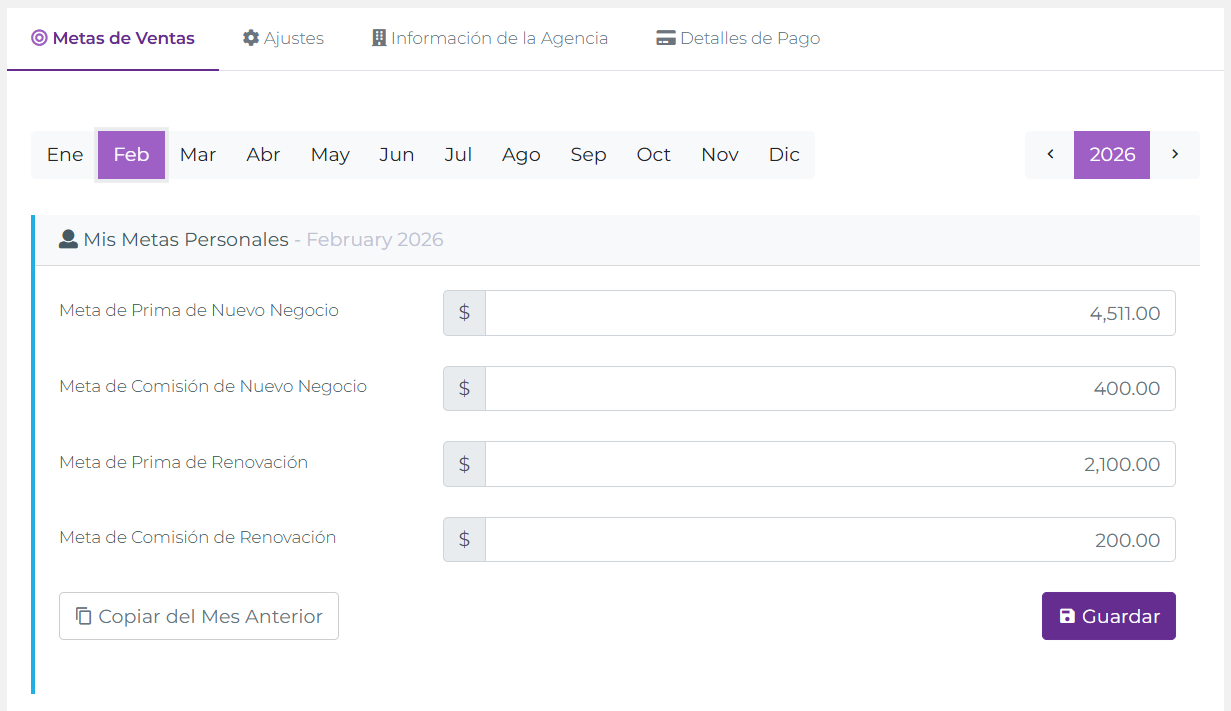This screenshot has width=1231, height=711.
Task: Select the month Mar
Action: click(x=198, y=155)
